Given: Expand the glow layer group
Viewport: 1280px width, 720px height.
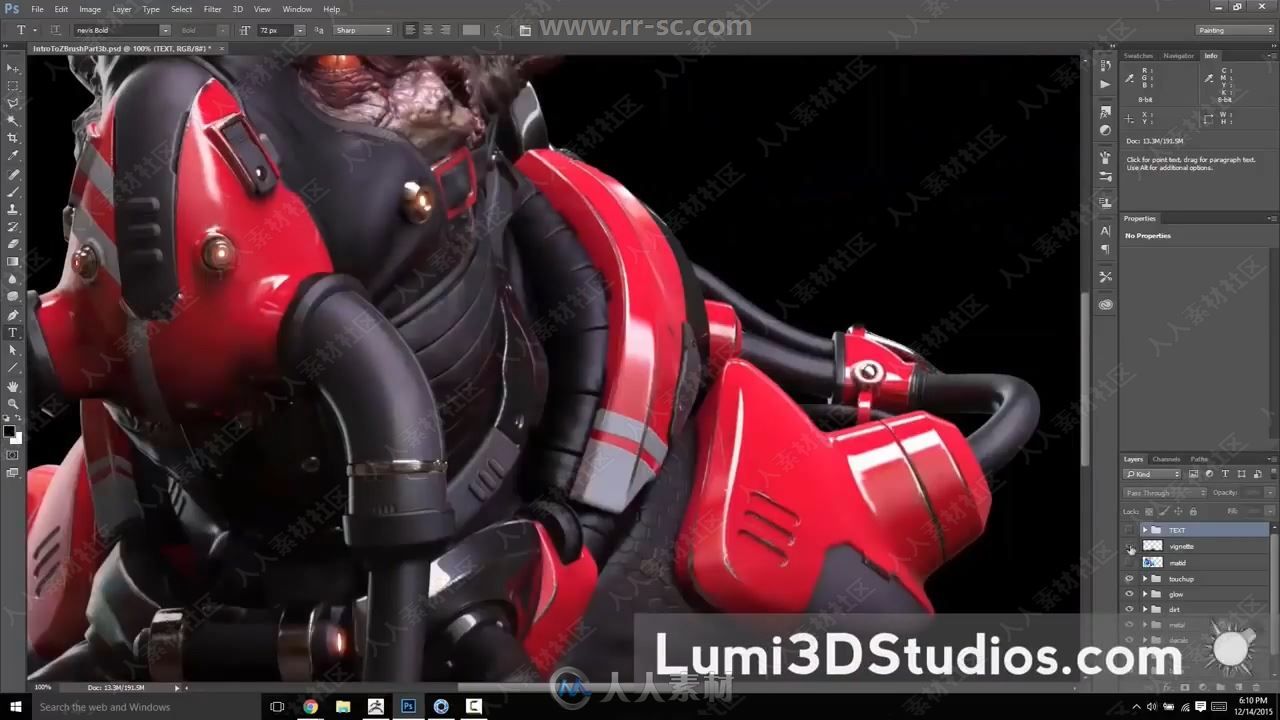Looking at the screenshot, I should click(1145, 594).
